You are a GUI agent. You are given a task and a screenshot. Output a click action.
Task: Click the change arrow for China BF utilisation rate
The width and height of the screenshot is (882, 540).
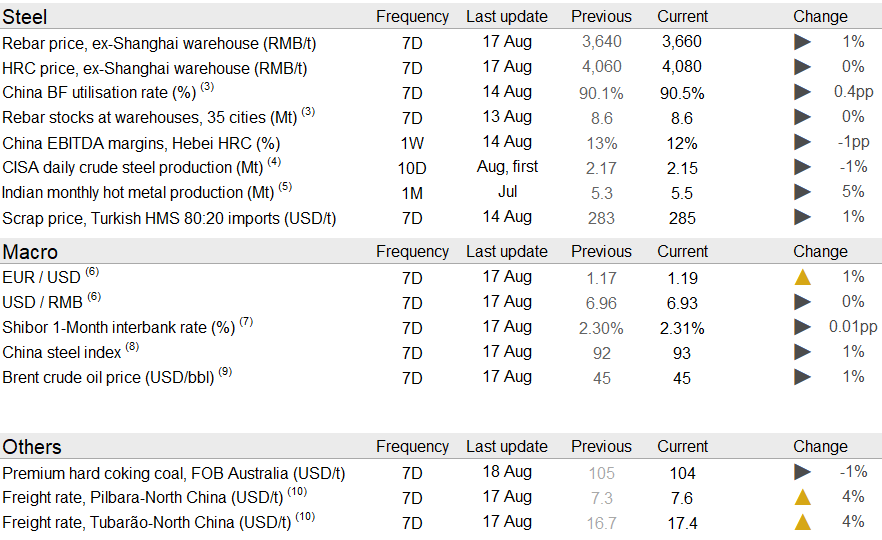pyautogui.click(x=802, y=92)
